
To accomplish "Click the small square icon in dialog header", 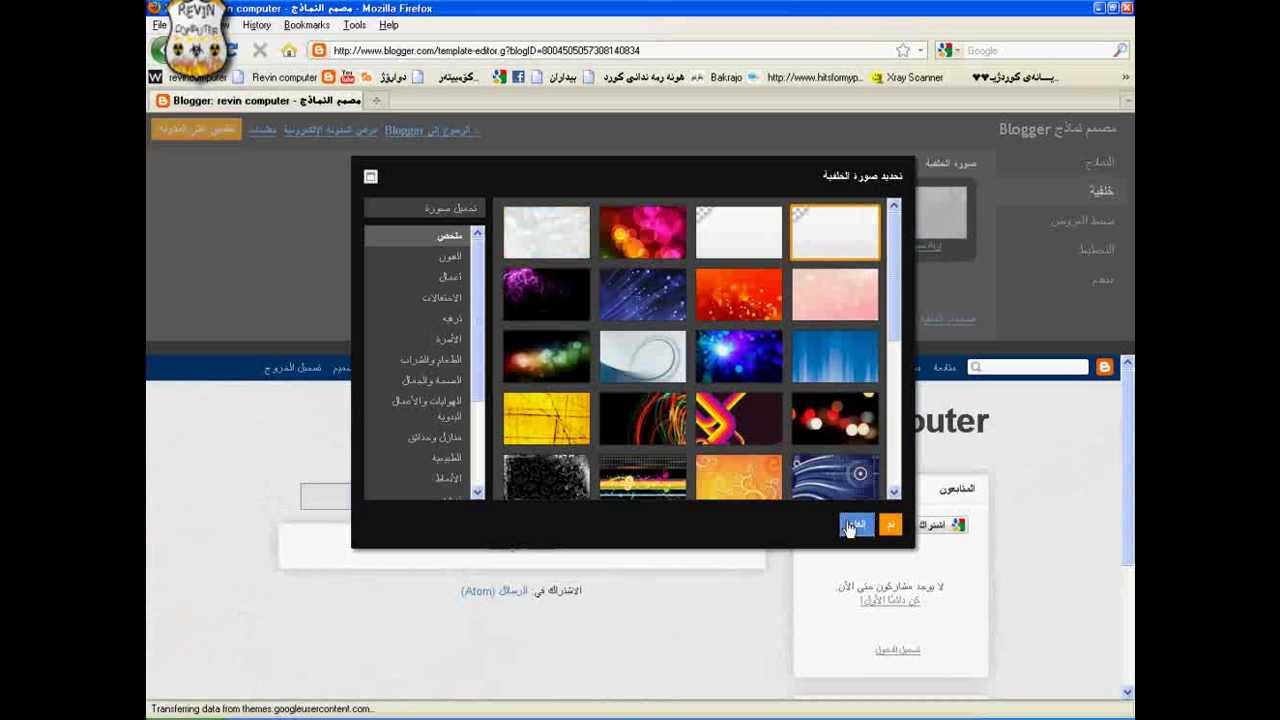I will pos(371,177).
